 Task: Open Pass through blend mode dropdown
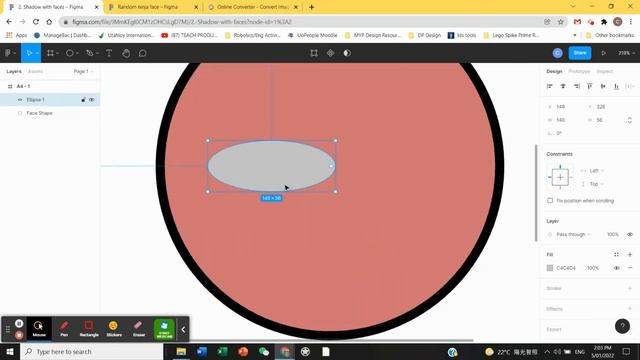tap(573, 234)
